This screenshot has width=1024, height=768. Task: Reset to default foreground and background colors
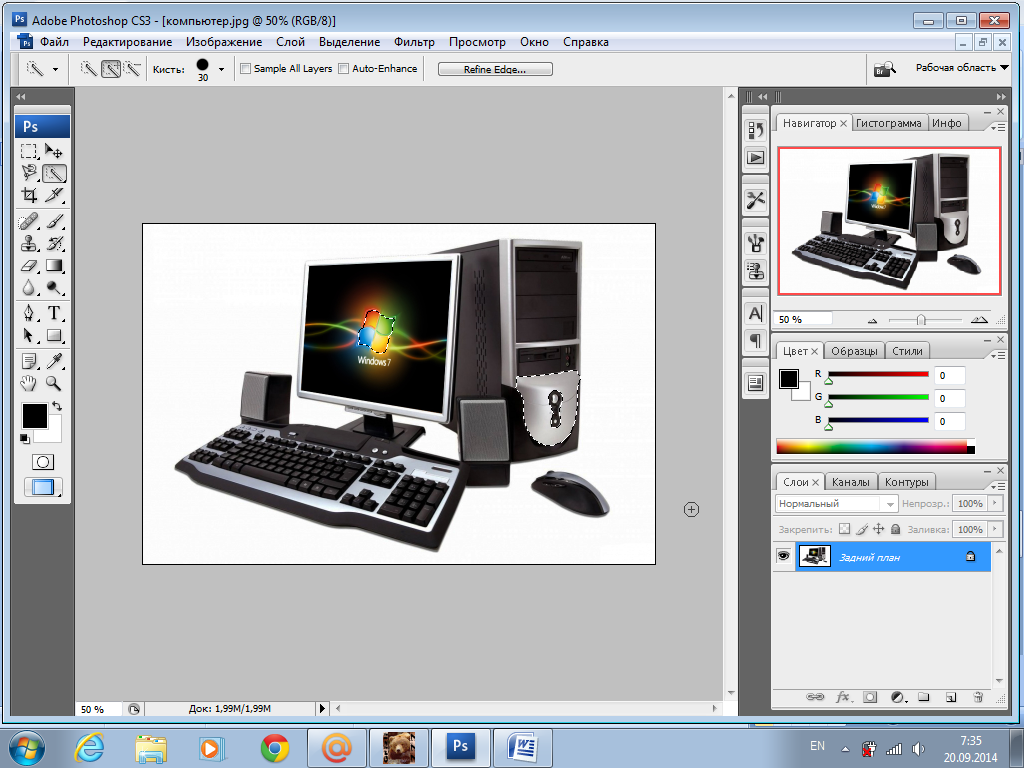pos(25,439)
